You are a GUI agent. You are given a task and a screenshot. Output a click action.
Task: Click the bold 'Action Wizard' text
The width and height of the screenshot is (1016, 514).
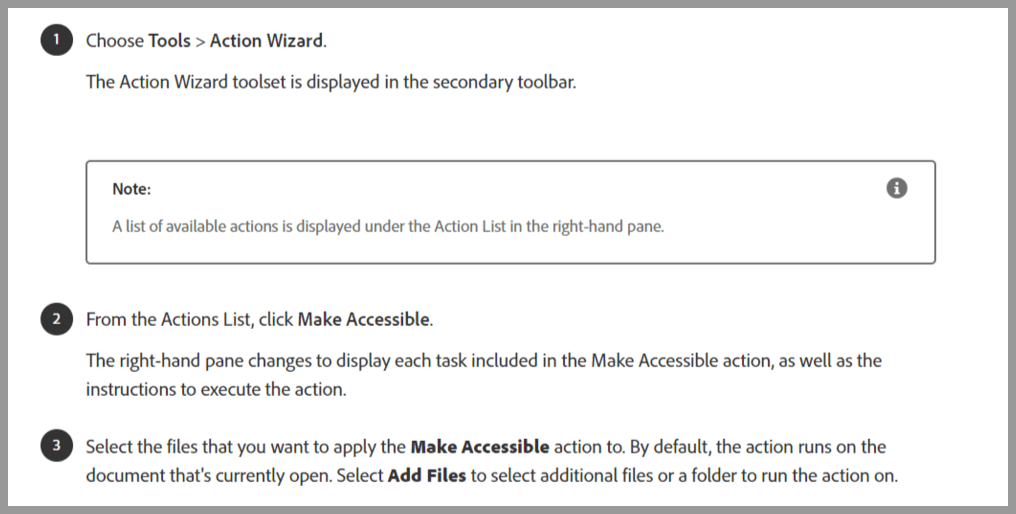pos(266,40)
